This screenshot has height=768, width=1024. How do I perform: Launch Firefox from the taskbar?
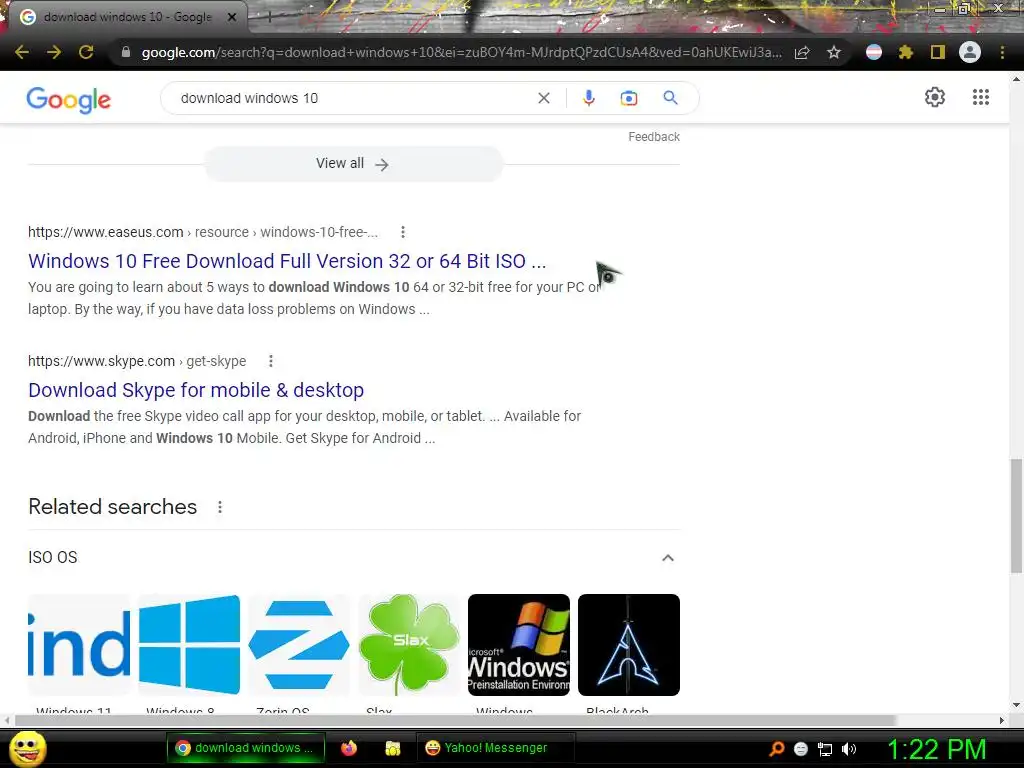coord(349,748)
